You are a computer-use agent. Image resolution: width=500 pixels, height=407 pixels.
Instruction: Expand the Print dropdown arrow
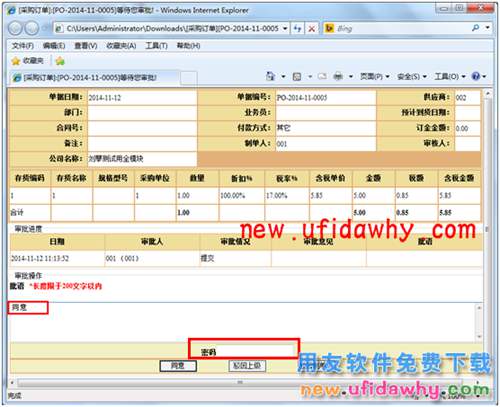(x=351, y=77)
